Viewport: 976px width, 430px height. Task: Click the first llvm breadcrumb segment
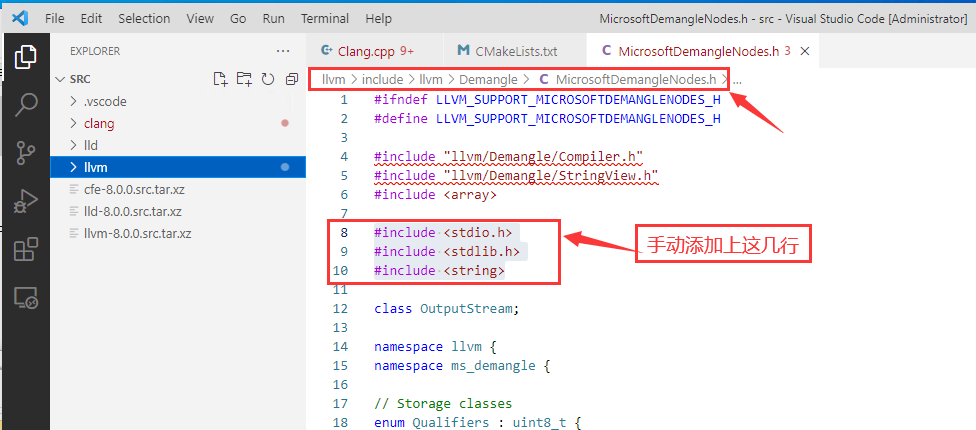coord(334,79)
